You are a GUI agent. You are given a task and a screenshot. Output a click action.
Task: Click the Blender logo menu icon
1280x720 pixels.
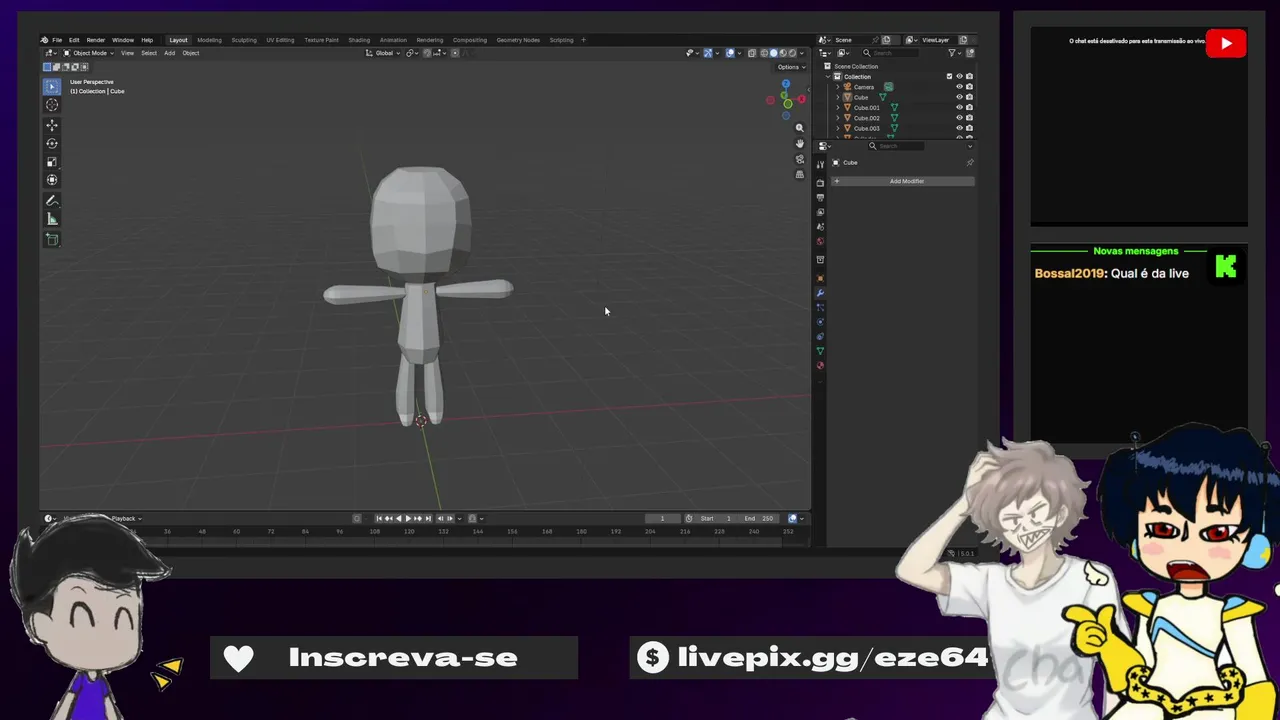45,40
